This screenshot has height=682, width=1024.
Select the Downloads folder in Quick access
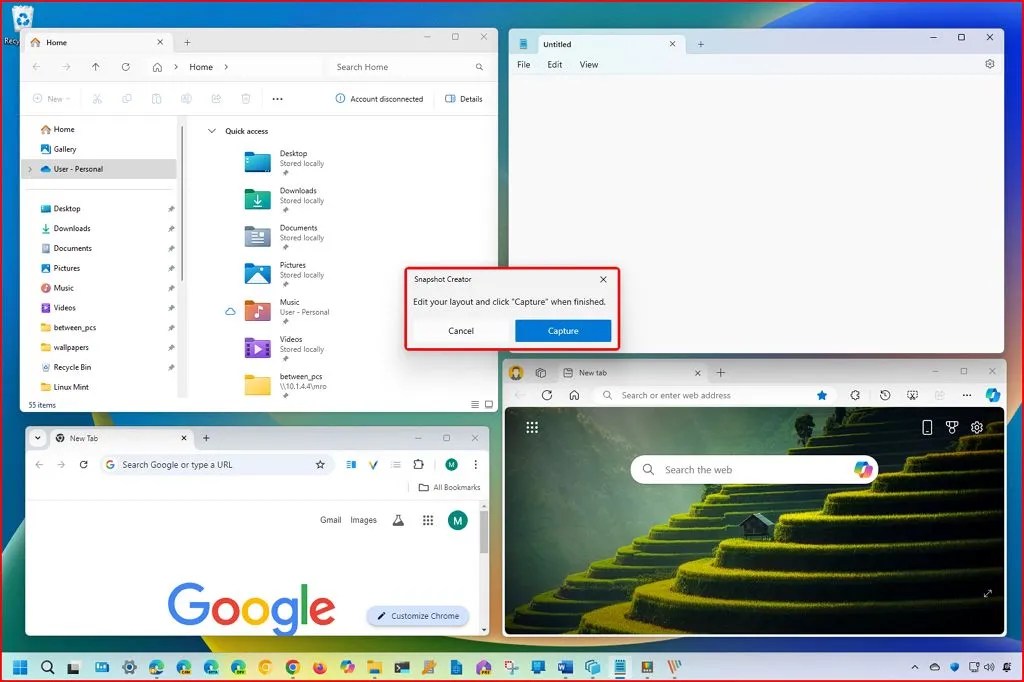(285, 199)
